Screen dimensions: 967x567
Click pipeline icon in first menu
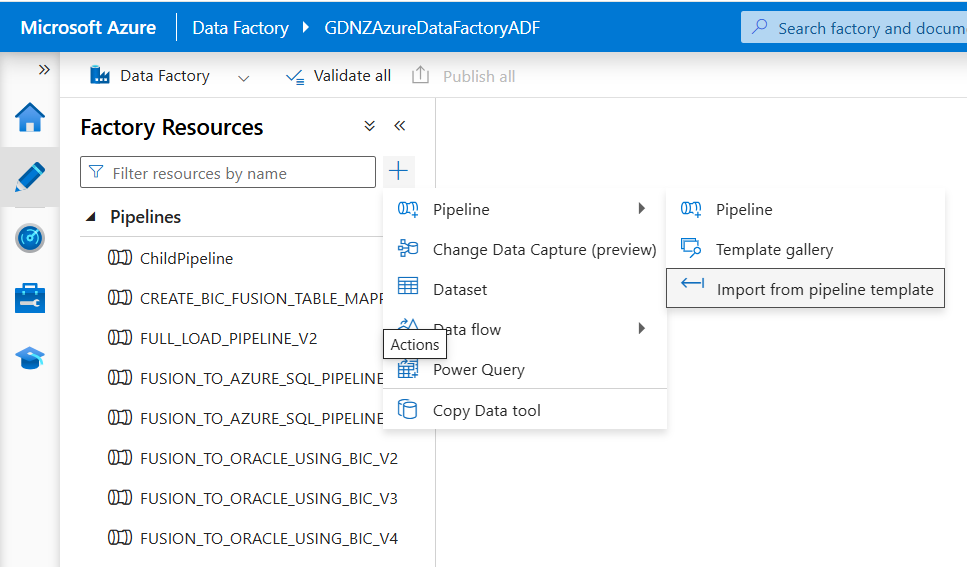pos(408,209)
